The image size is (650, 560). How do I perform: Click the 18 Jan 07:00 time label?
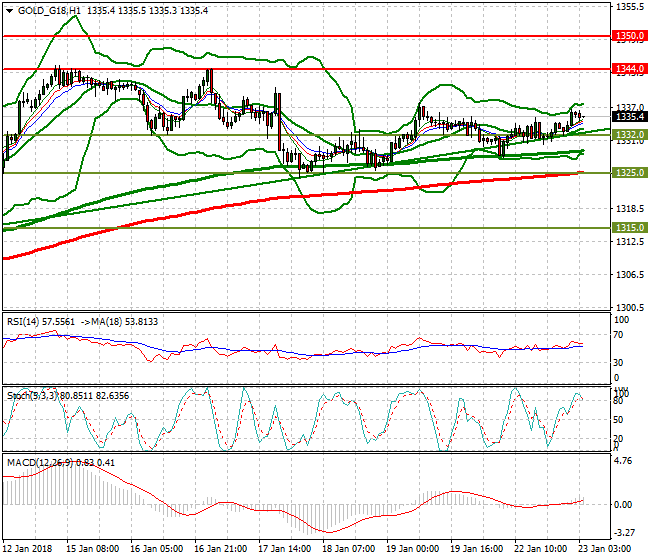click(x=349, y=549)
